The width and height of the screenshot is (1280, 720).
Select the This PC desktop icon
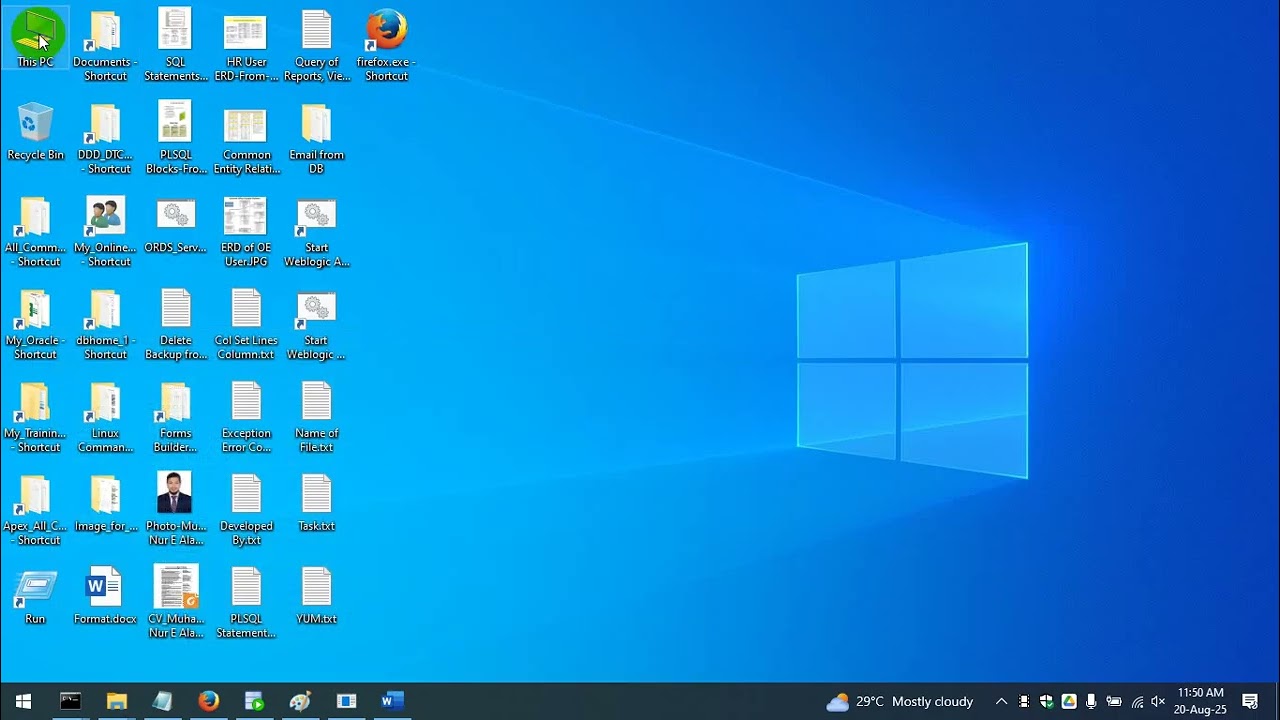pos(36,39)
